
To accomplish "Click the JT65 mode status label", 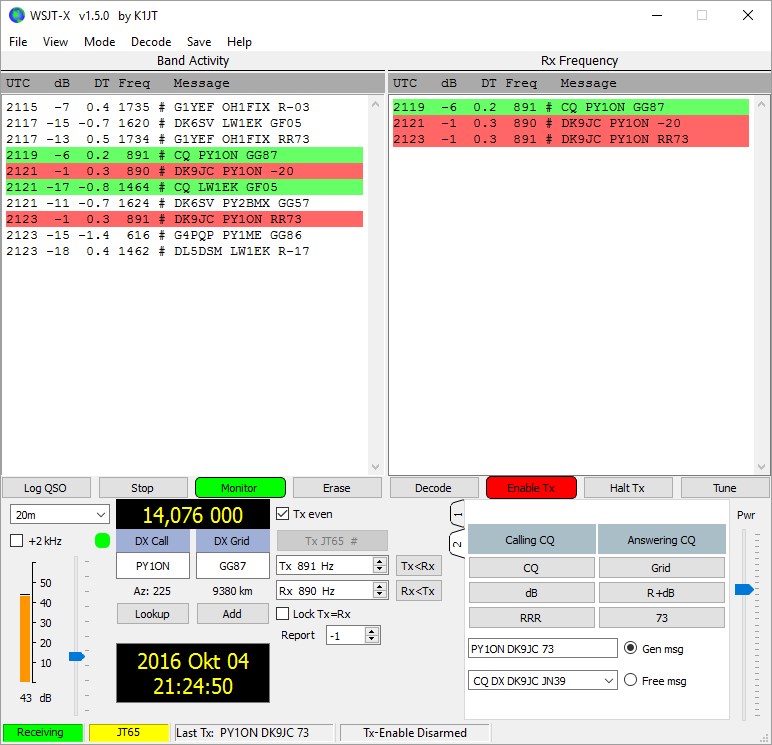I will (x=129, y=733).
